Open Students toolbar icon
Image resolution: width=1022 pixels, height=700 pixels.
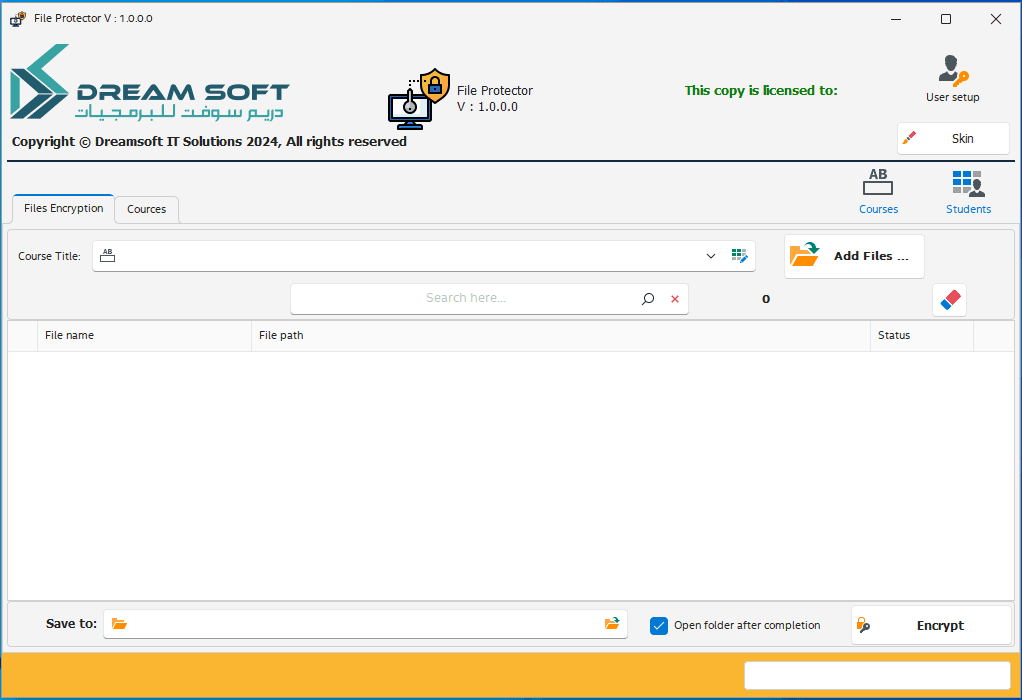tap(968, 191)
